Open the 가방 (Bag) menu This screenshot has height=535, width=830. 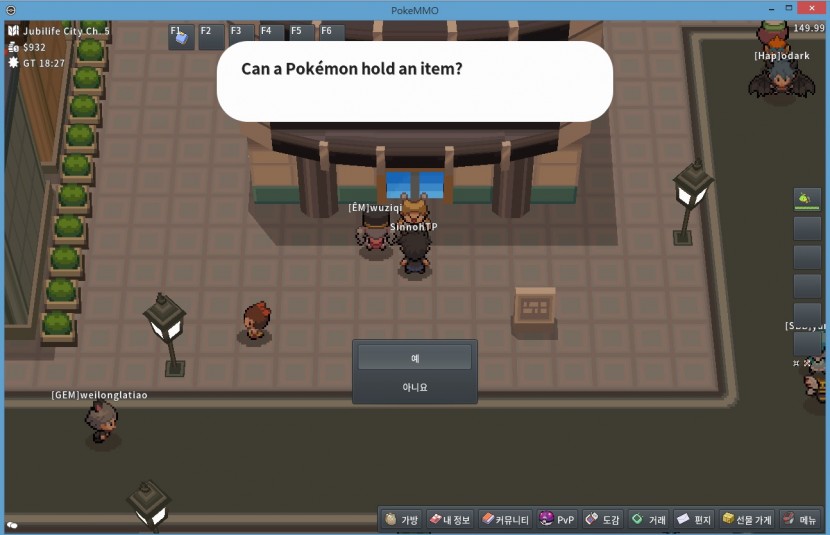pyautogui.click(x=402, y=520)
